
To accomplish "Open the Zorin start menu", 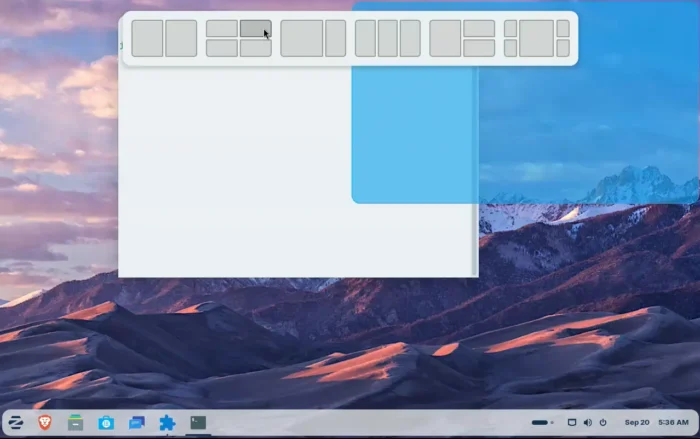I will (x=16, y=422).
